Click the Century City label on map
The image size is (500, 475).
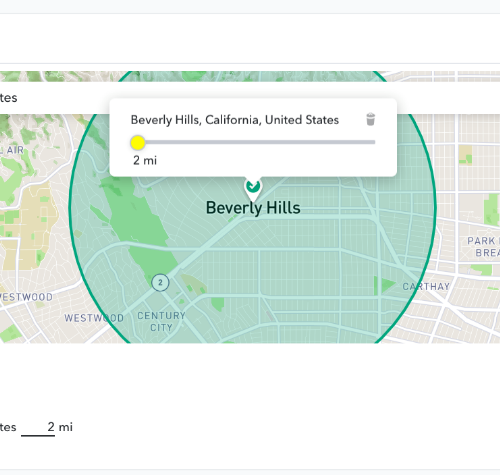[161, 321]
